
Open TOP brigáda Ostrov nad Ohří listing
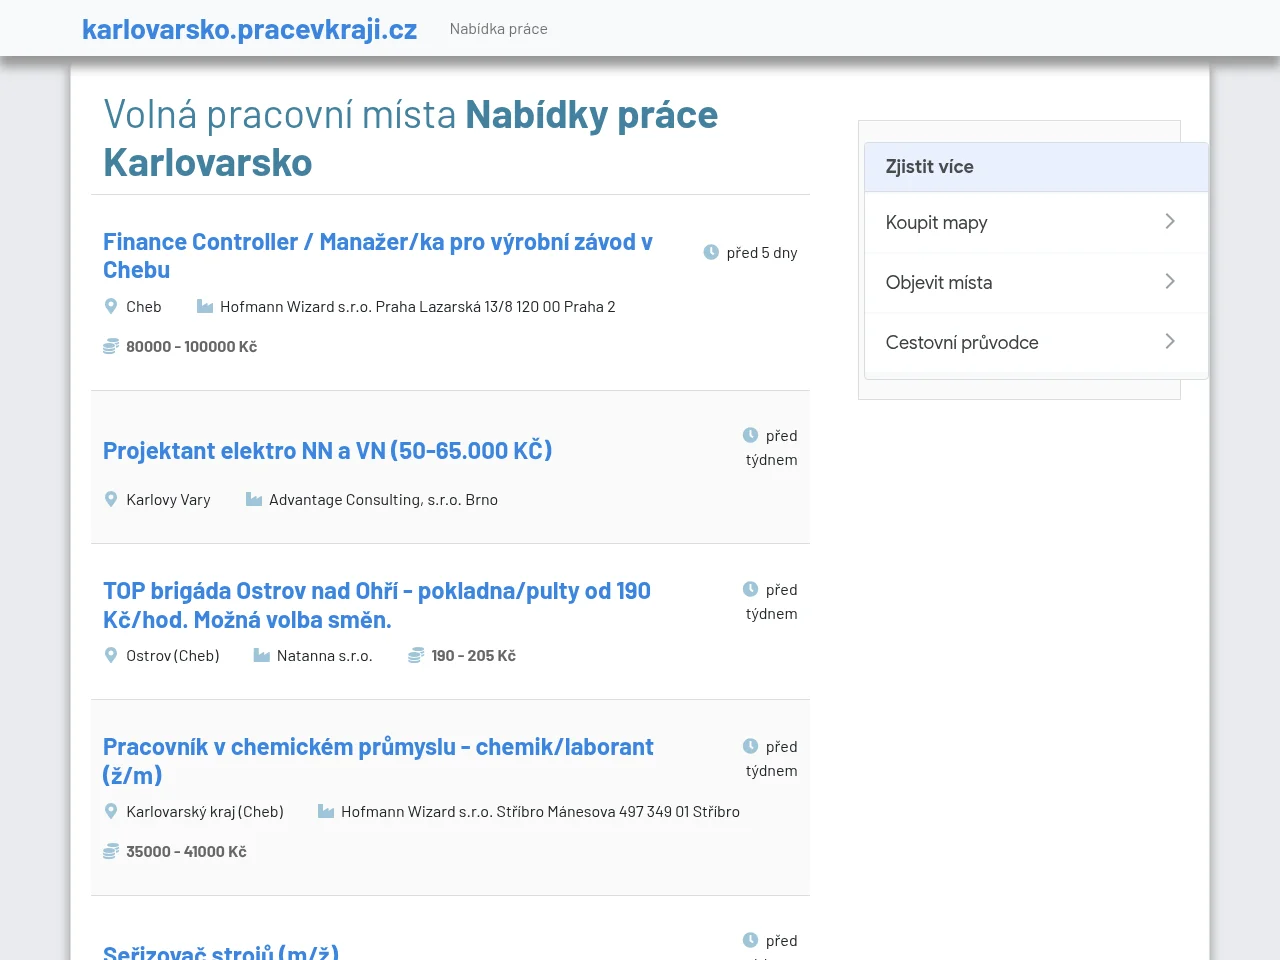(377, 605)
